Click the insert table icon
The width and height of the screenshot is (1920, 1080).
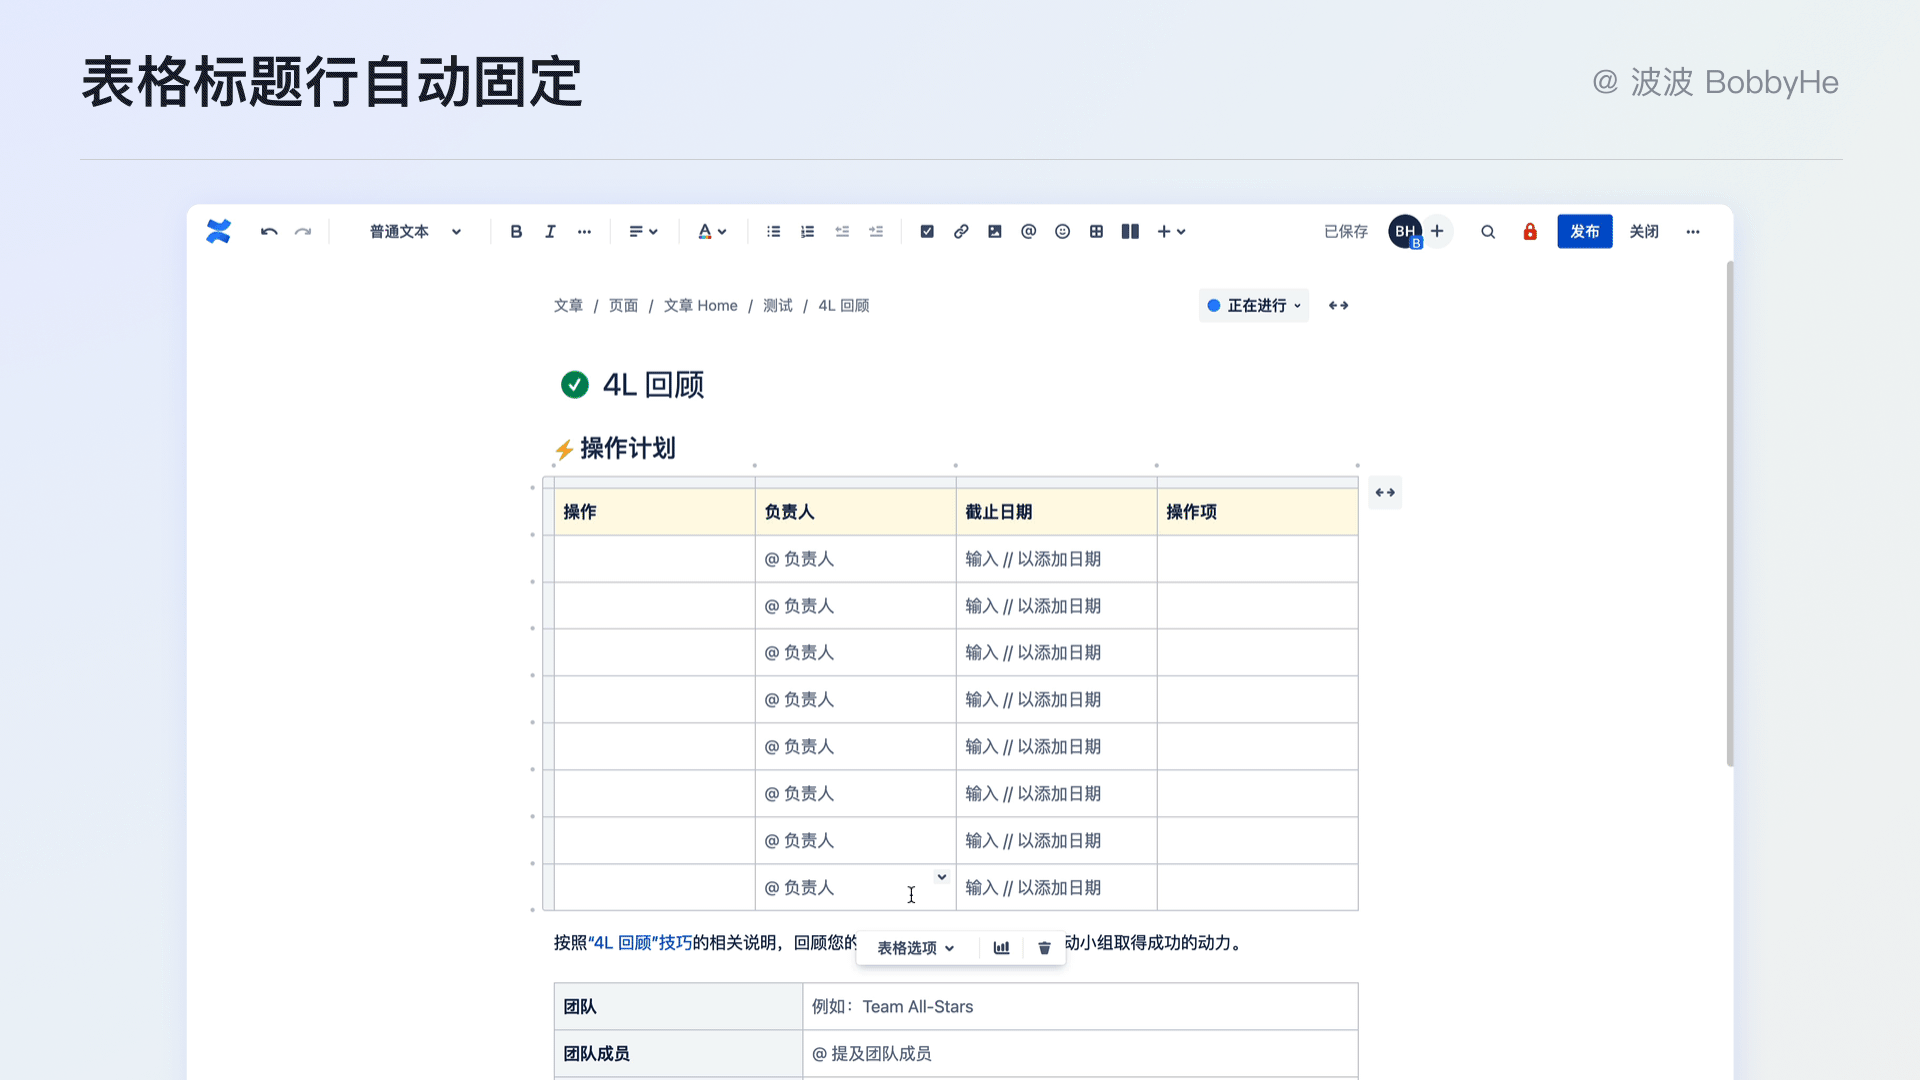(1096, 232)
